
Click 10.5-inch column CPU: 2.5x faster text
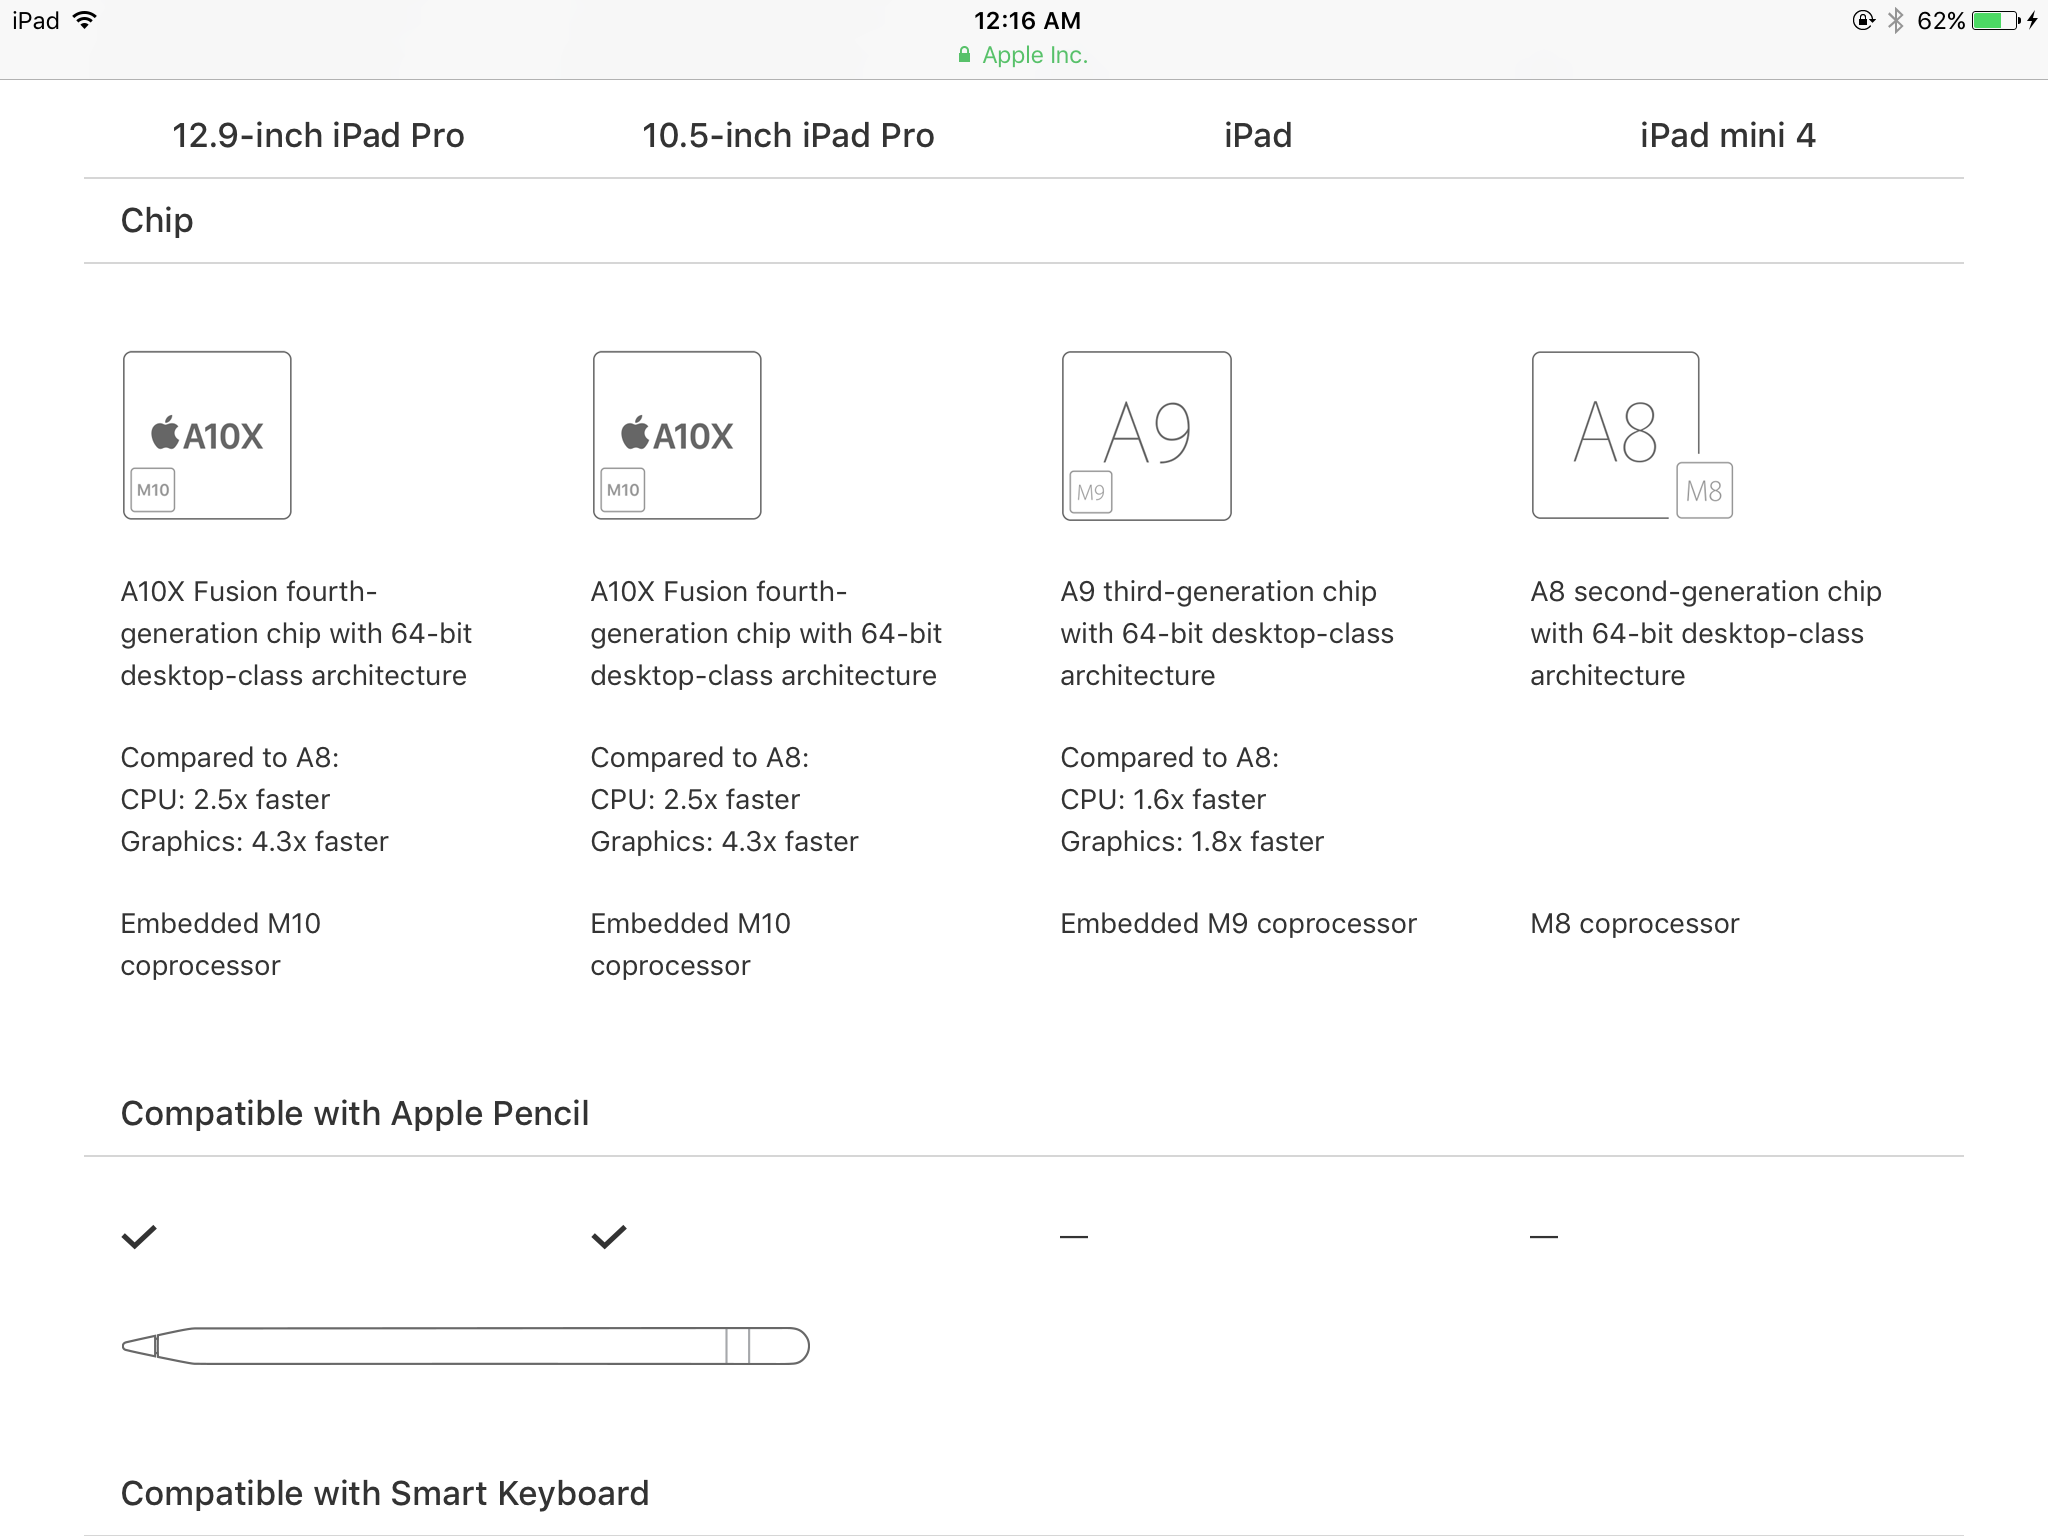coord(695,799)
